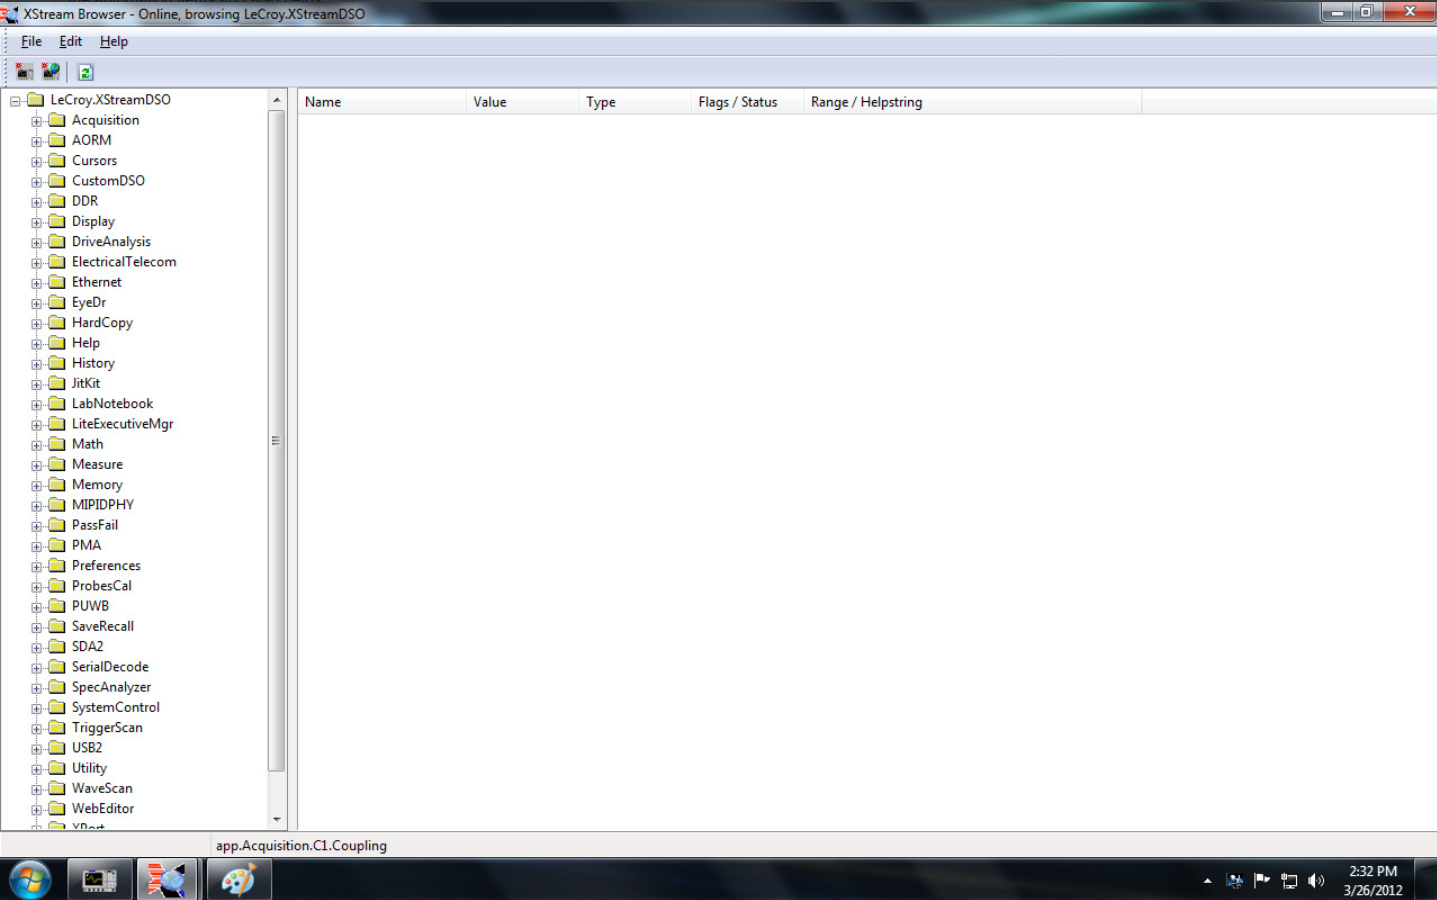Open the File menu
This screenshot has height=900, width=1437.
pyautogui.click(x=31, y=41)
